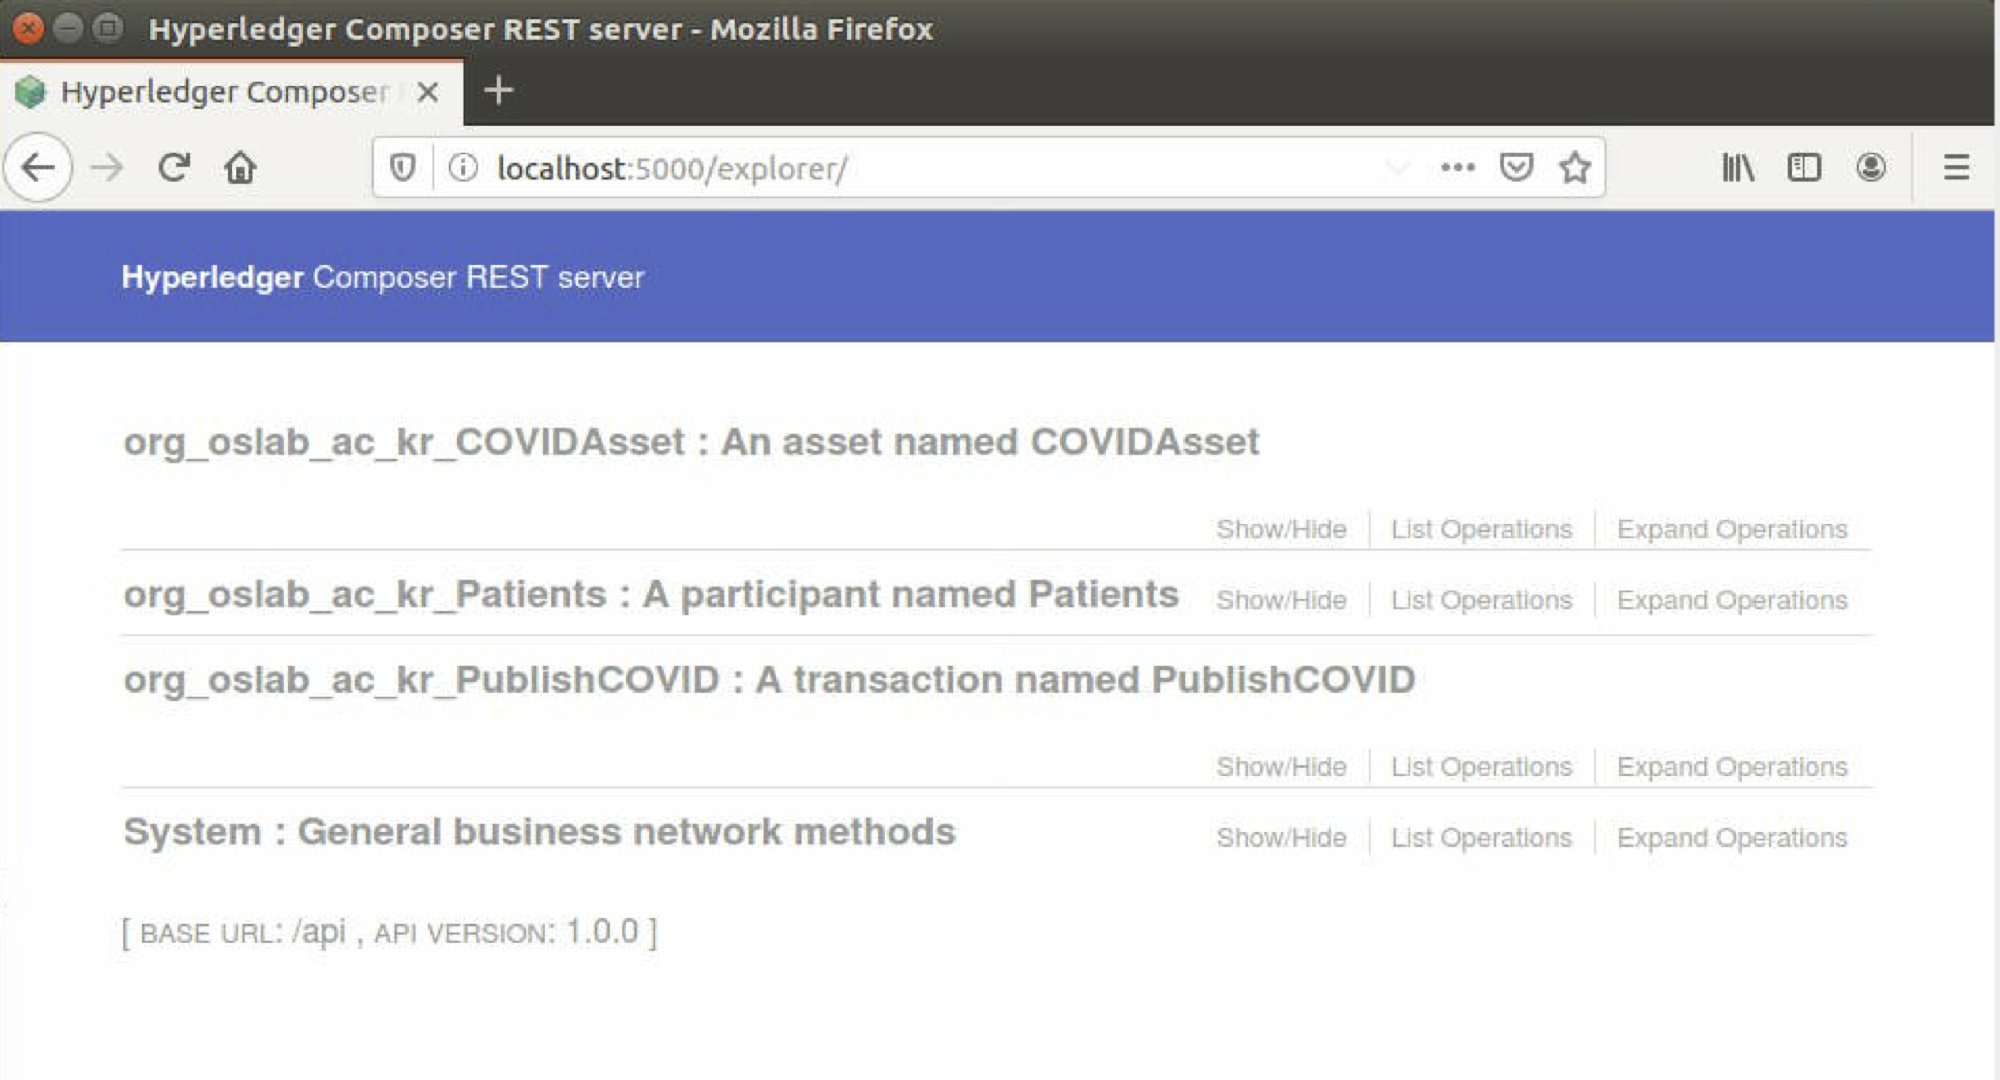2000x1080 pixels.
Task: Toggle the sidebar view icon
Action: point(1804,167)
